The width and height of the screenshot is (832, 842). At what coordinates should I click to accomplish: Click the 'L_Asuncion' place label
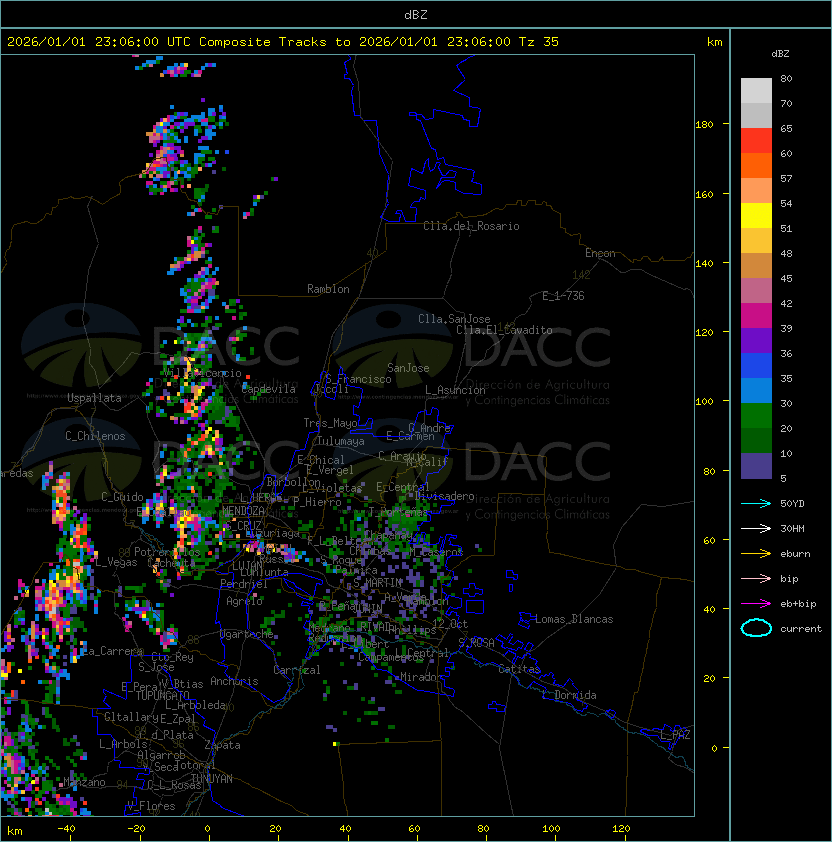tap(455, 390)
